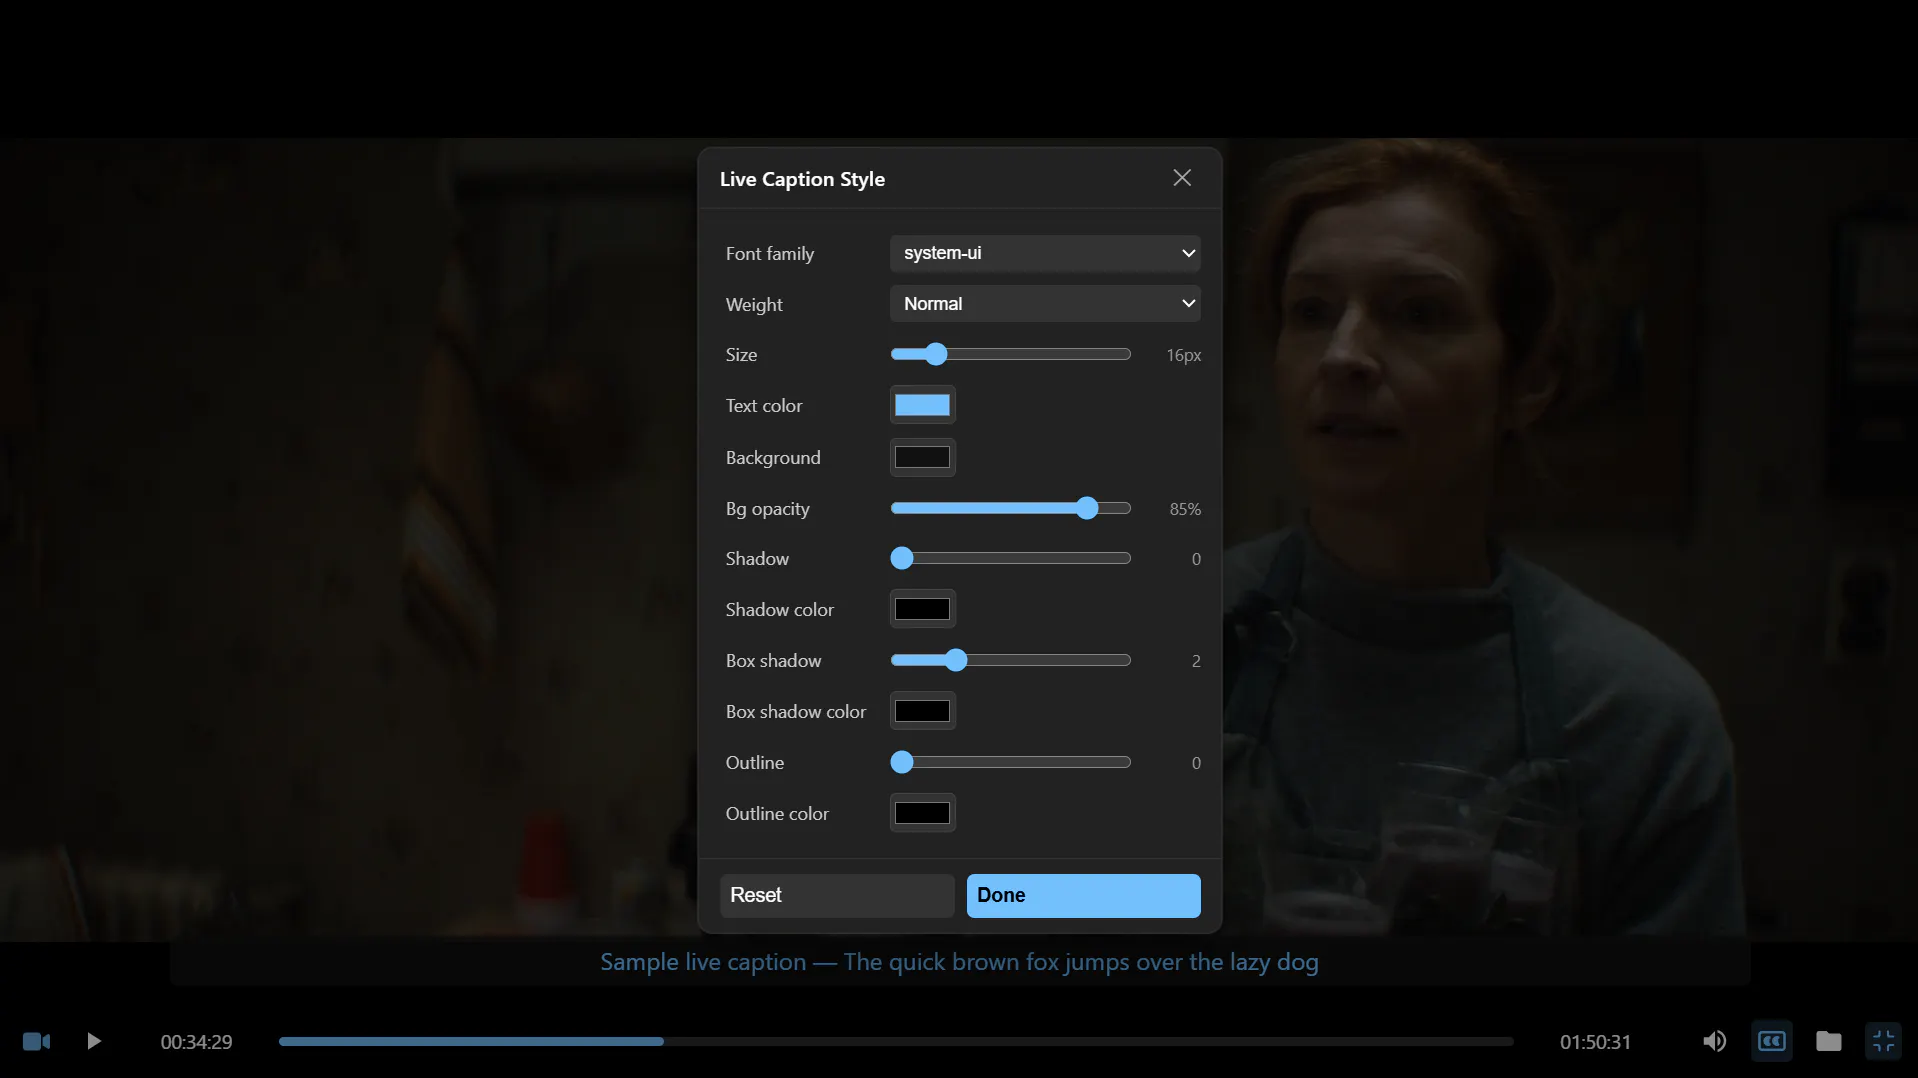The width and height of the screenshot is (1918, 1078).
Task: Open the Shadow color swatch
Action: pos(922,609)
